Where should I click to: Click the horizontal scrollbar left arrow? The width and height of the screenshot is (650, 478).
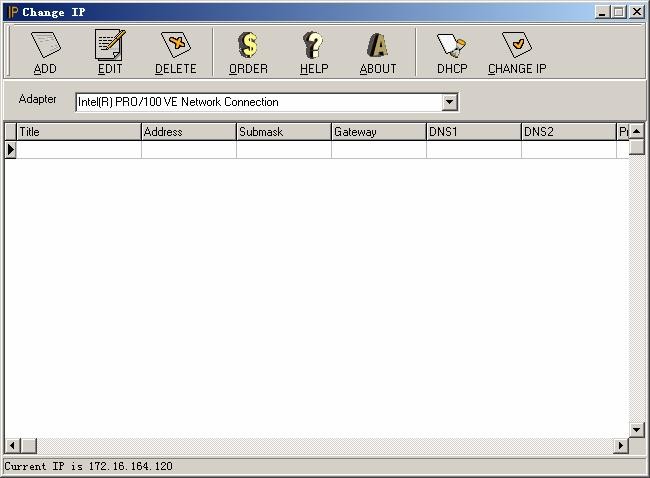tap(12, 446)
